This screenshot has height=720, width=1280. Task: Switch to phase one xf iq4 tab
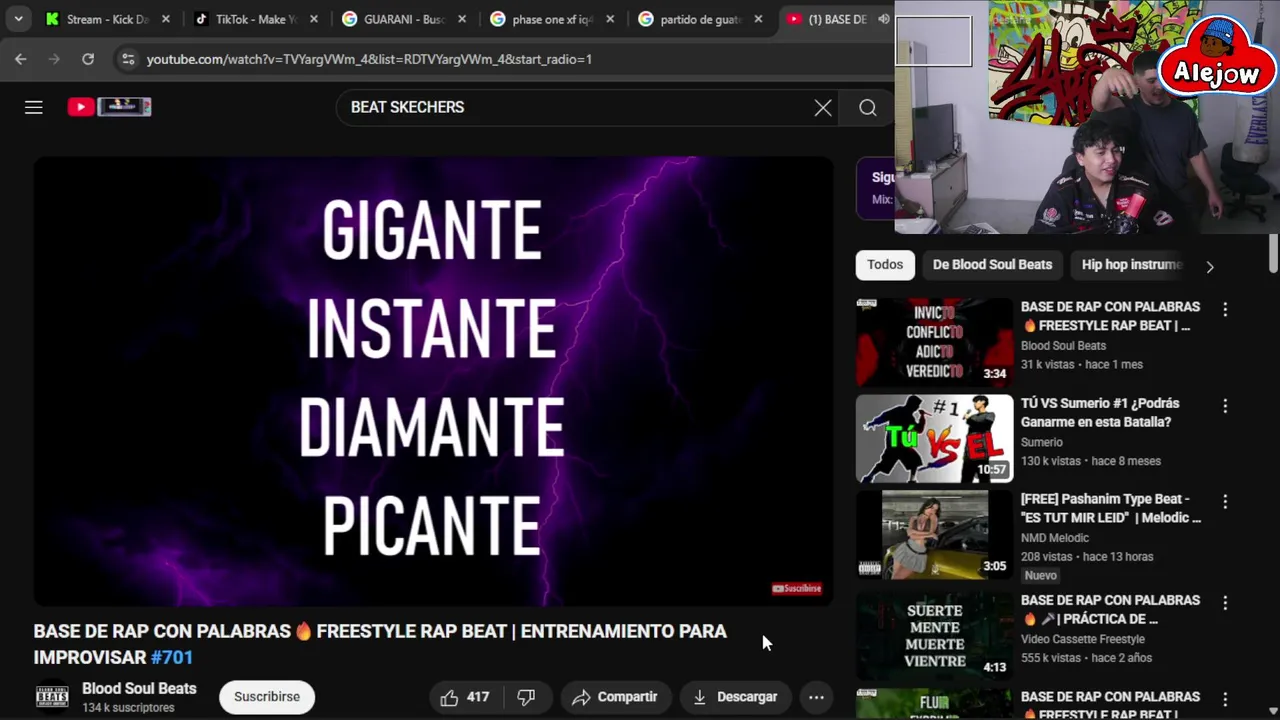550,19
